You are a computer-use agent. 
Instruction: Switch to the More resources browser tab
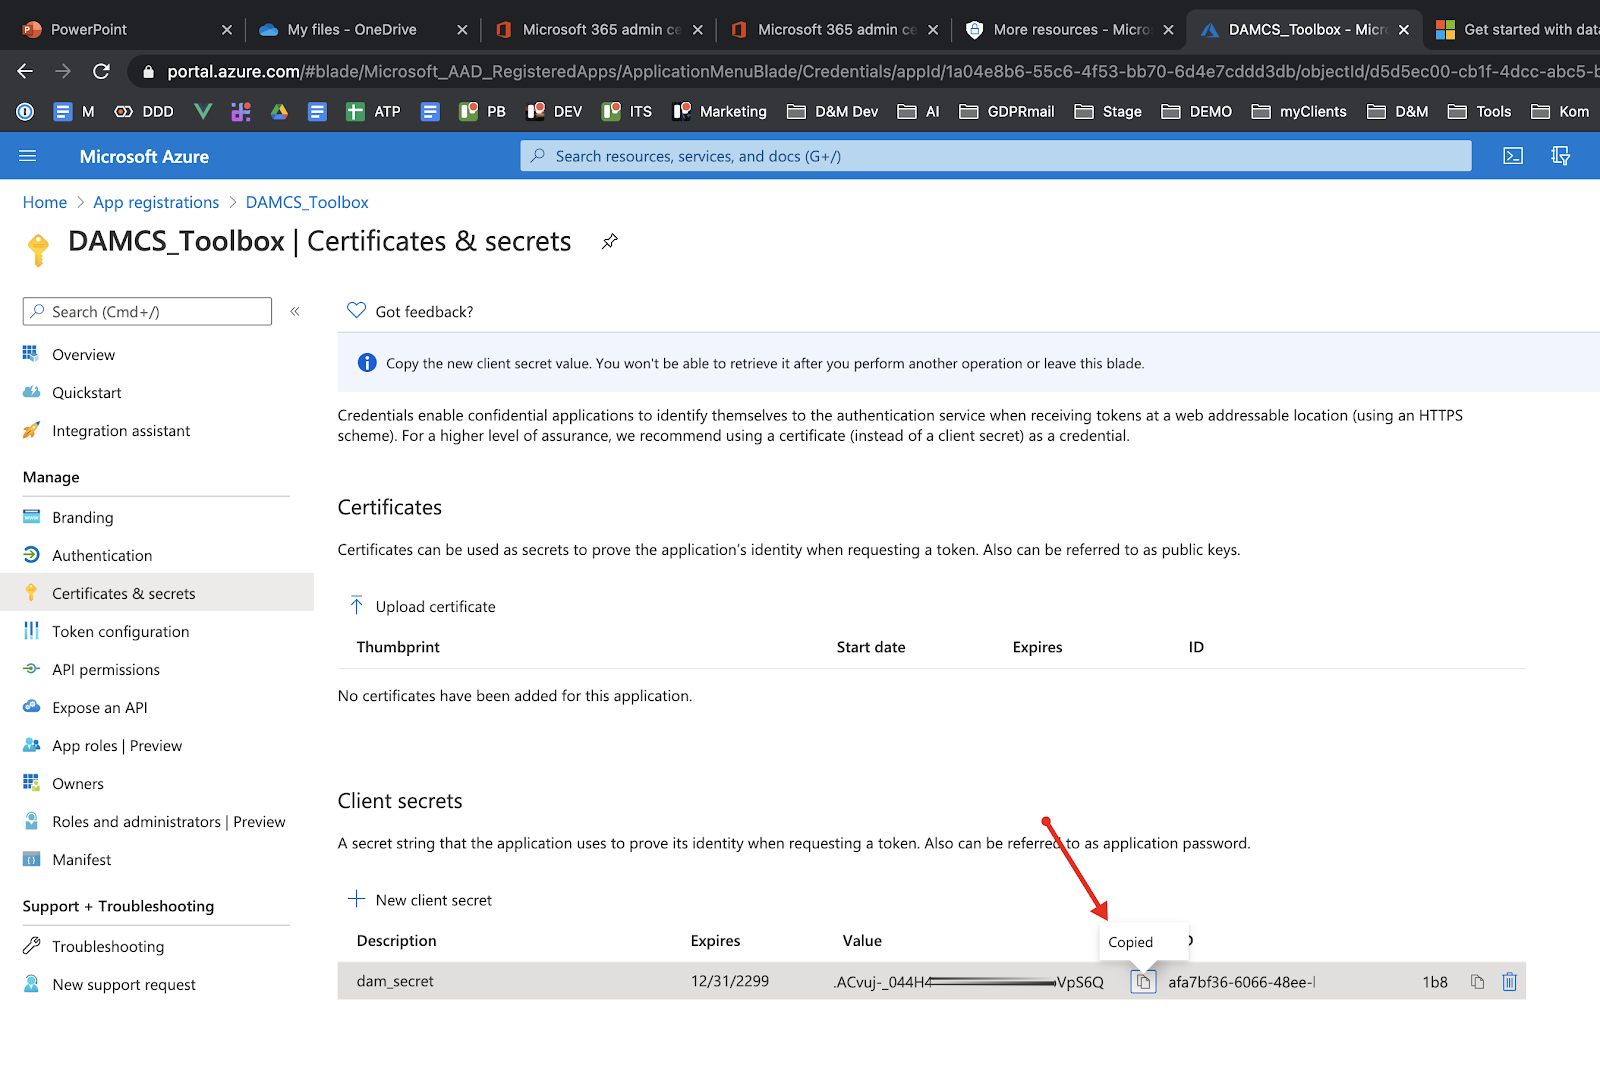[x=1071, y=29]
